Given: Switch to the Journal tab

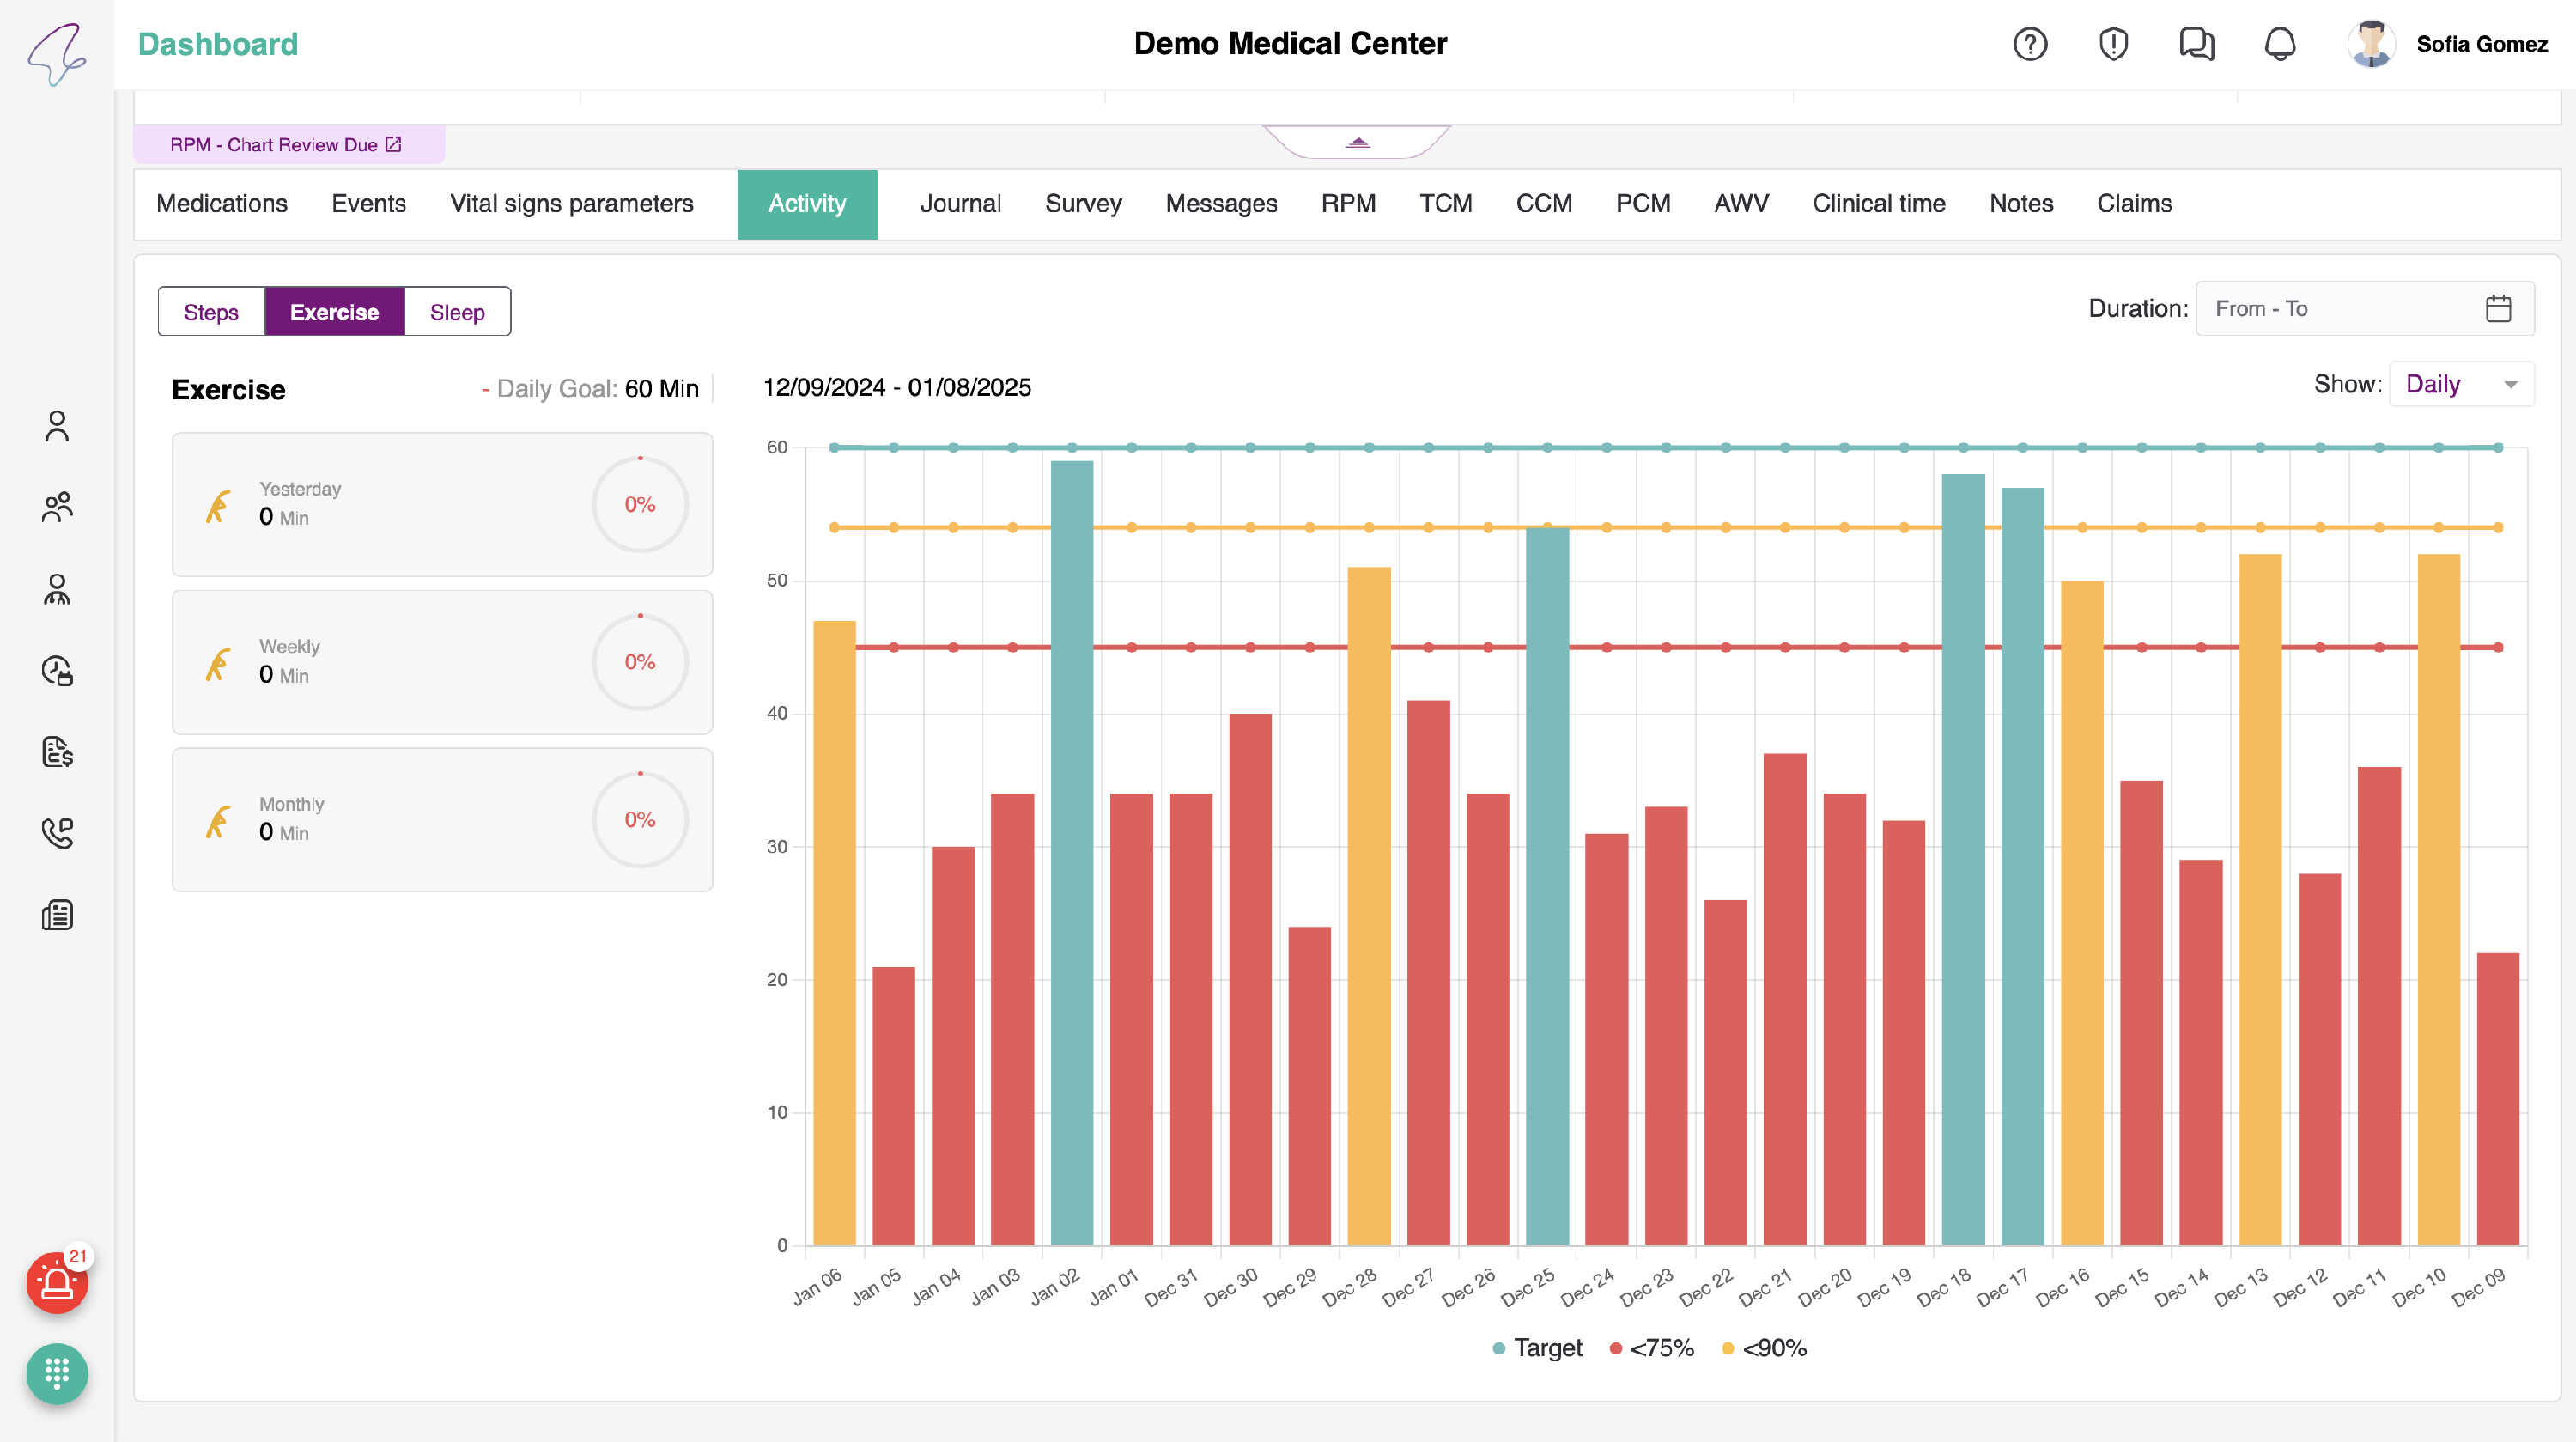Looking at the screenshot, I should [960, 204].
